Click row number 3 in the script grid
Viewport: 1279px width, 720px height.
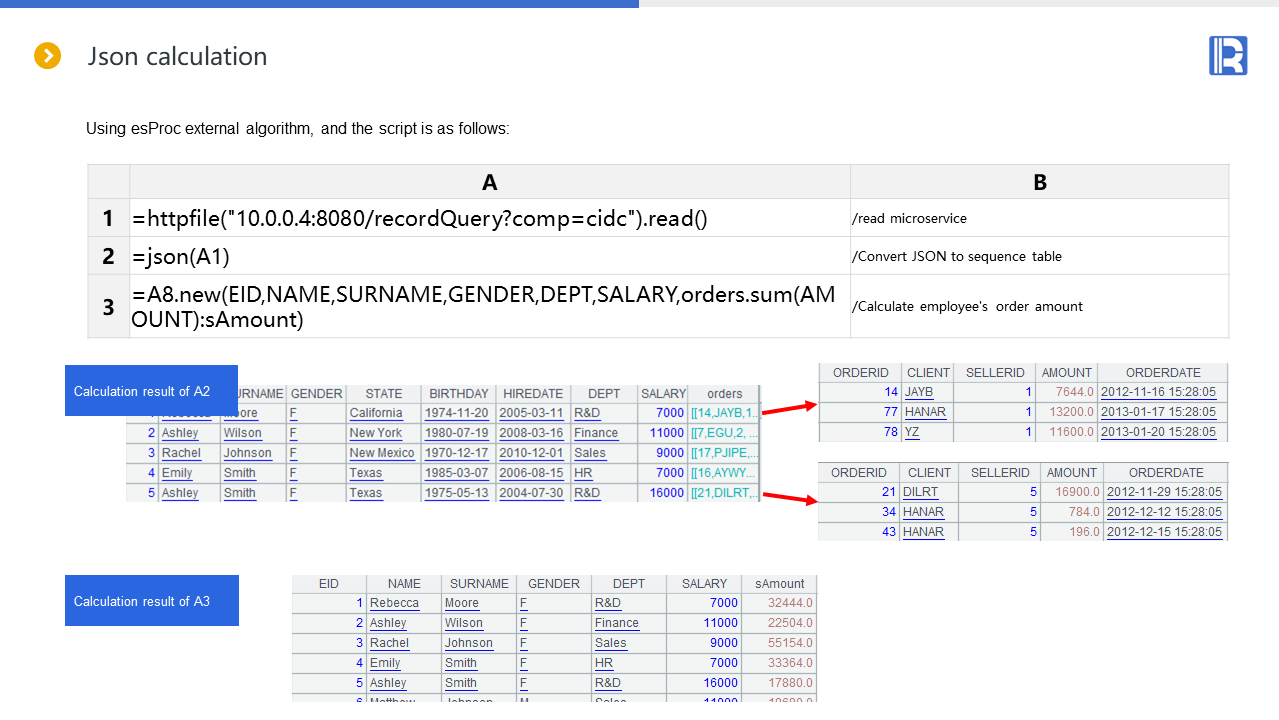click(108, 307)
